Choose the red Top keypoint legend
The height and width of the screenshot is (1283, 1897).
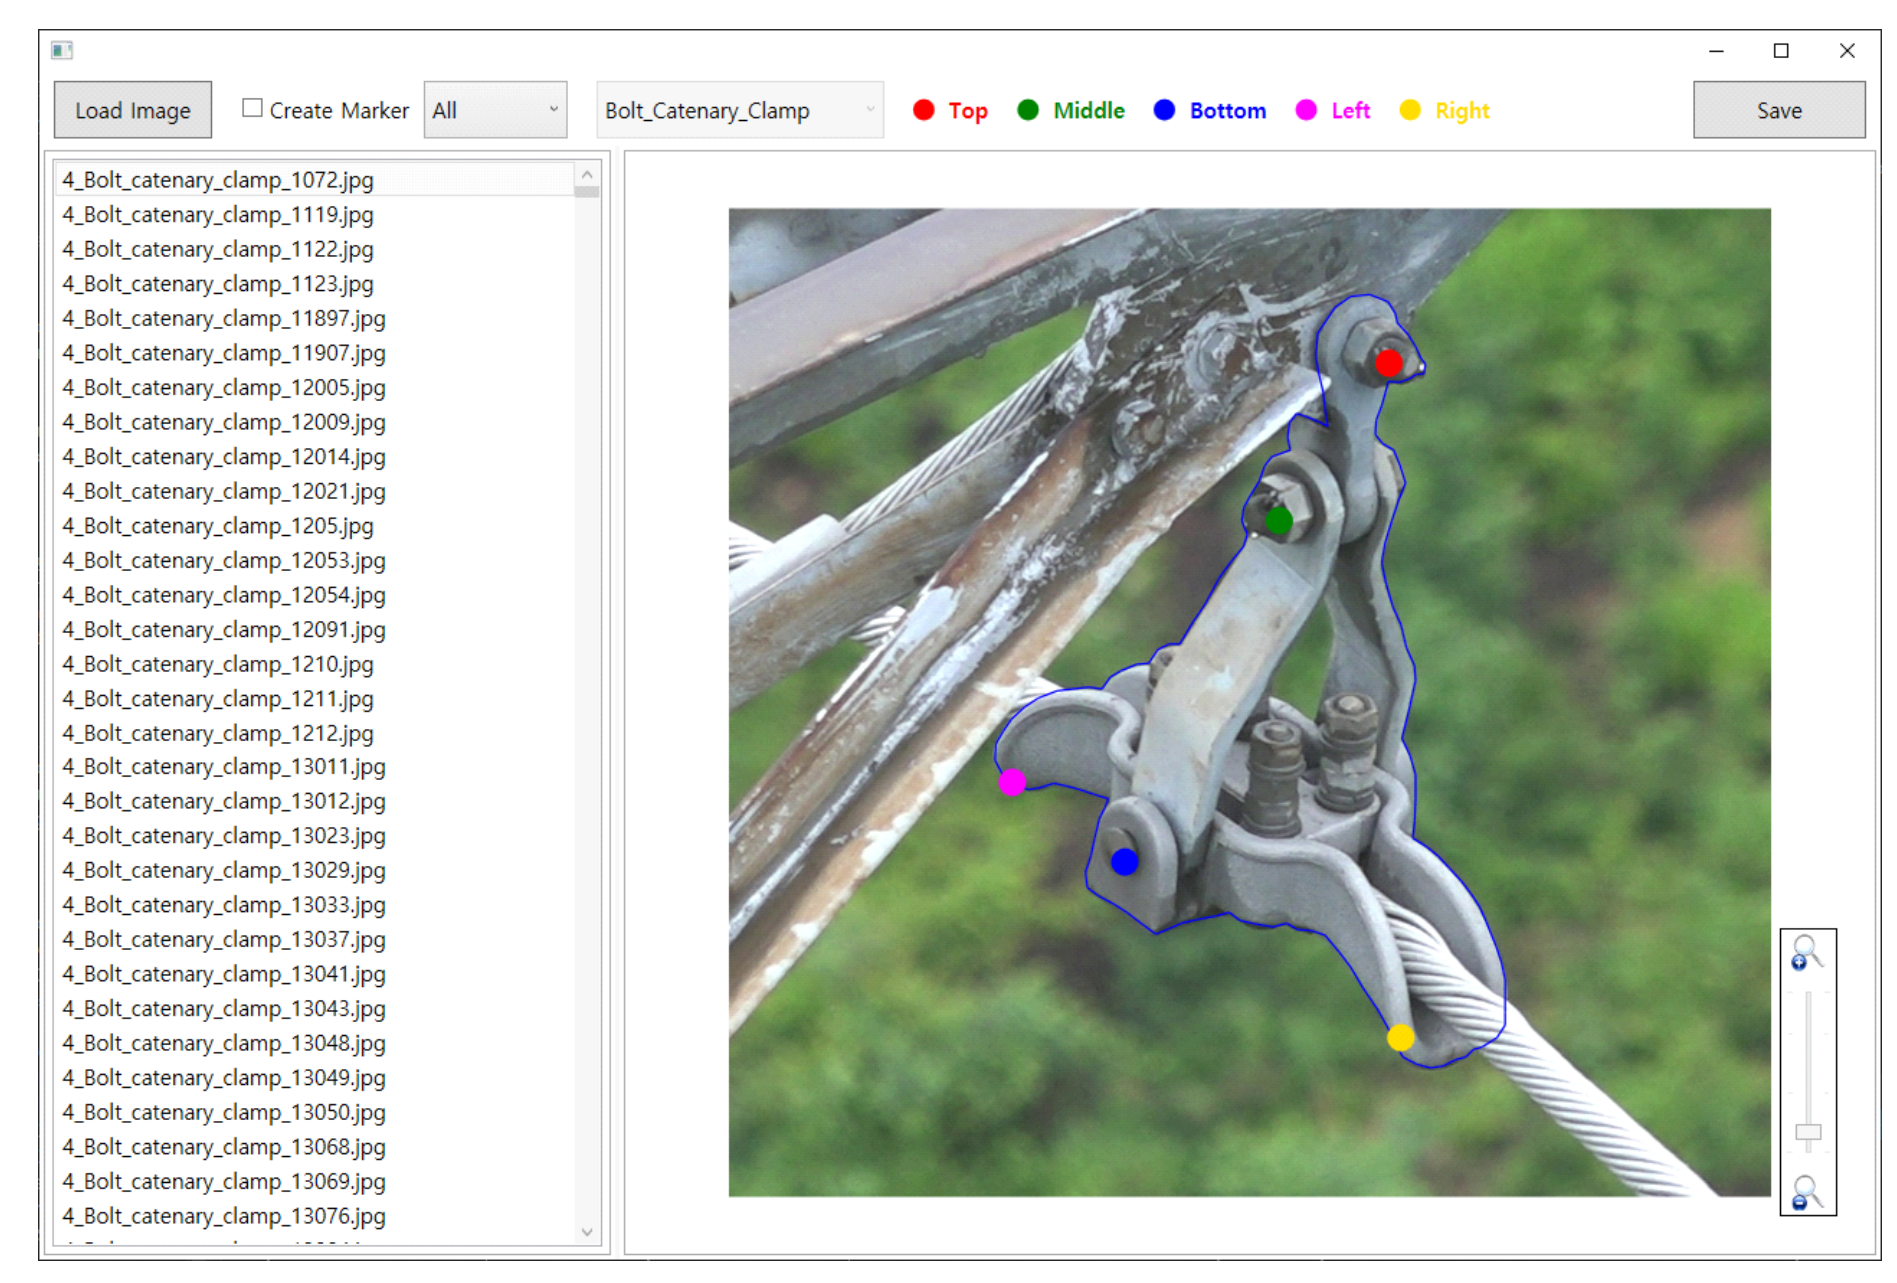pos(950,110)
